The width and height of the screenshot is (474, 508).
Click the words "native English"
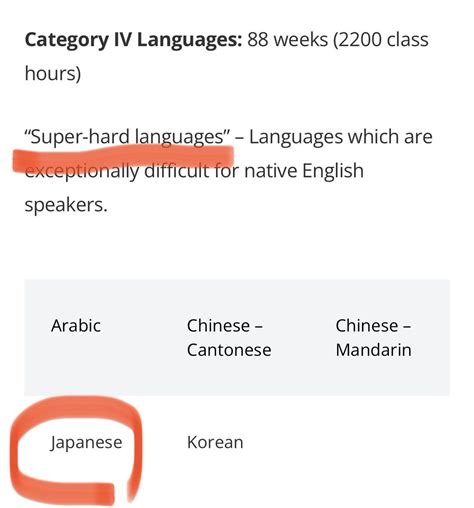tap(304, 171)
